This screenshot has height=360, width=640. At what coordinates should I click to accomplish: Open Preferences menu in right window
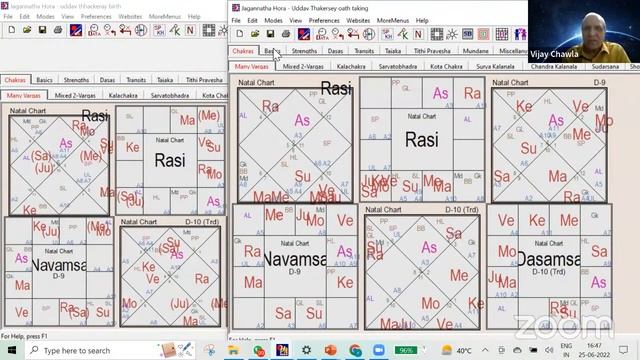click(x=324, y=20)
